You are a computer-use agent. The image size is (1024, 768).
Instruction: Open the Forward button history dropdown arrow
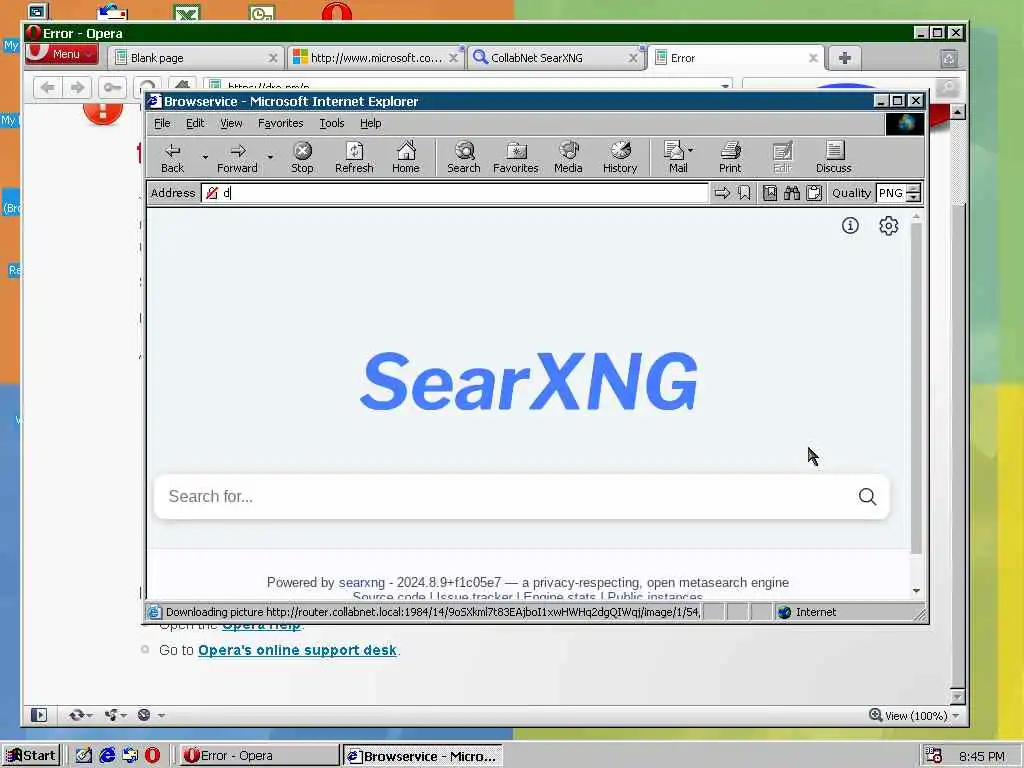tap(270, 157)
